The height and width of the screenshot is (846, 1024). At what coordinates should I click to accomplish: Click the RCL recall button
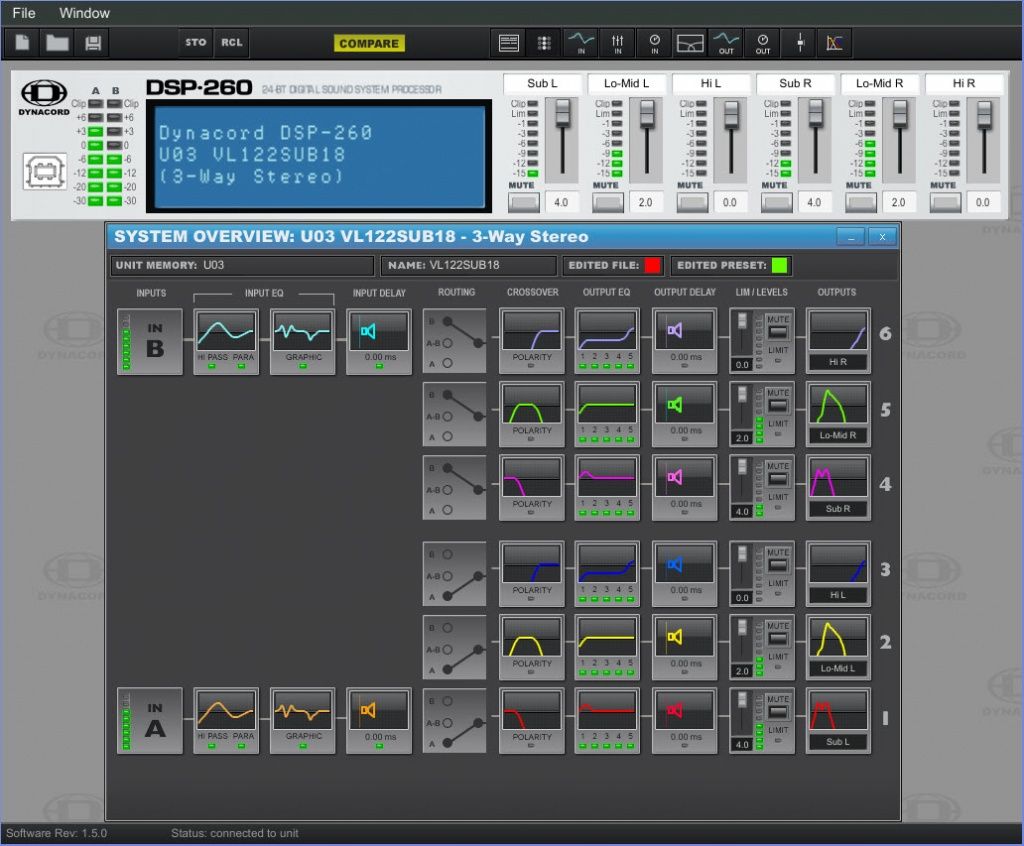tap(231, 42)
